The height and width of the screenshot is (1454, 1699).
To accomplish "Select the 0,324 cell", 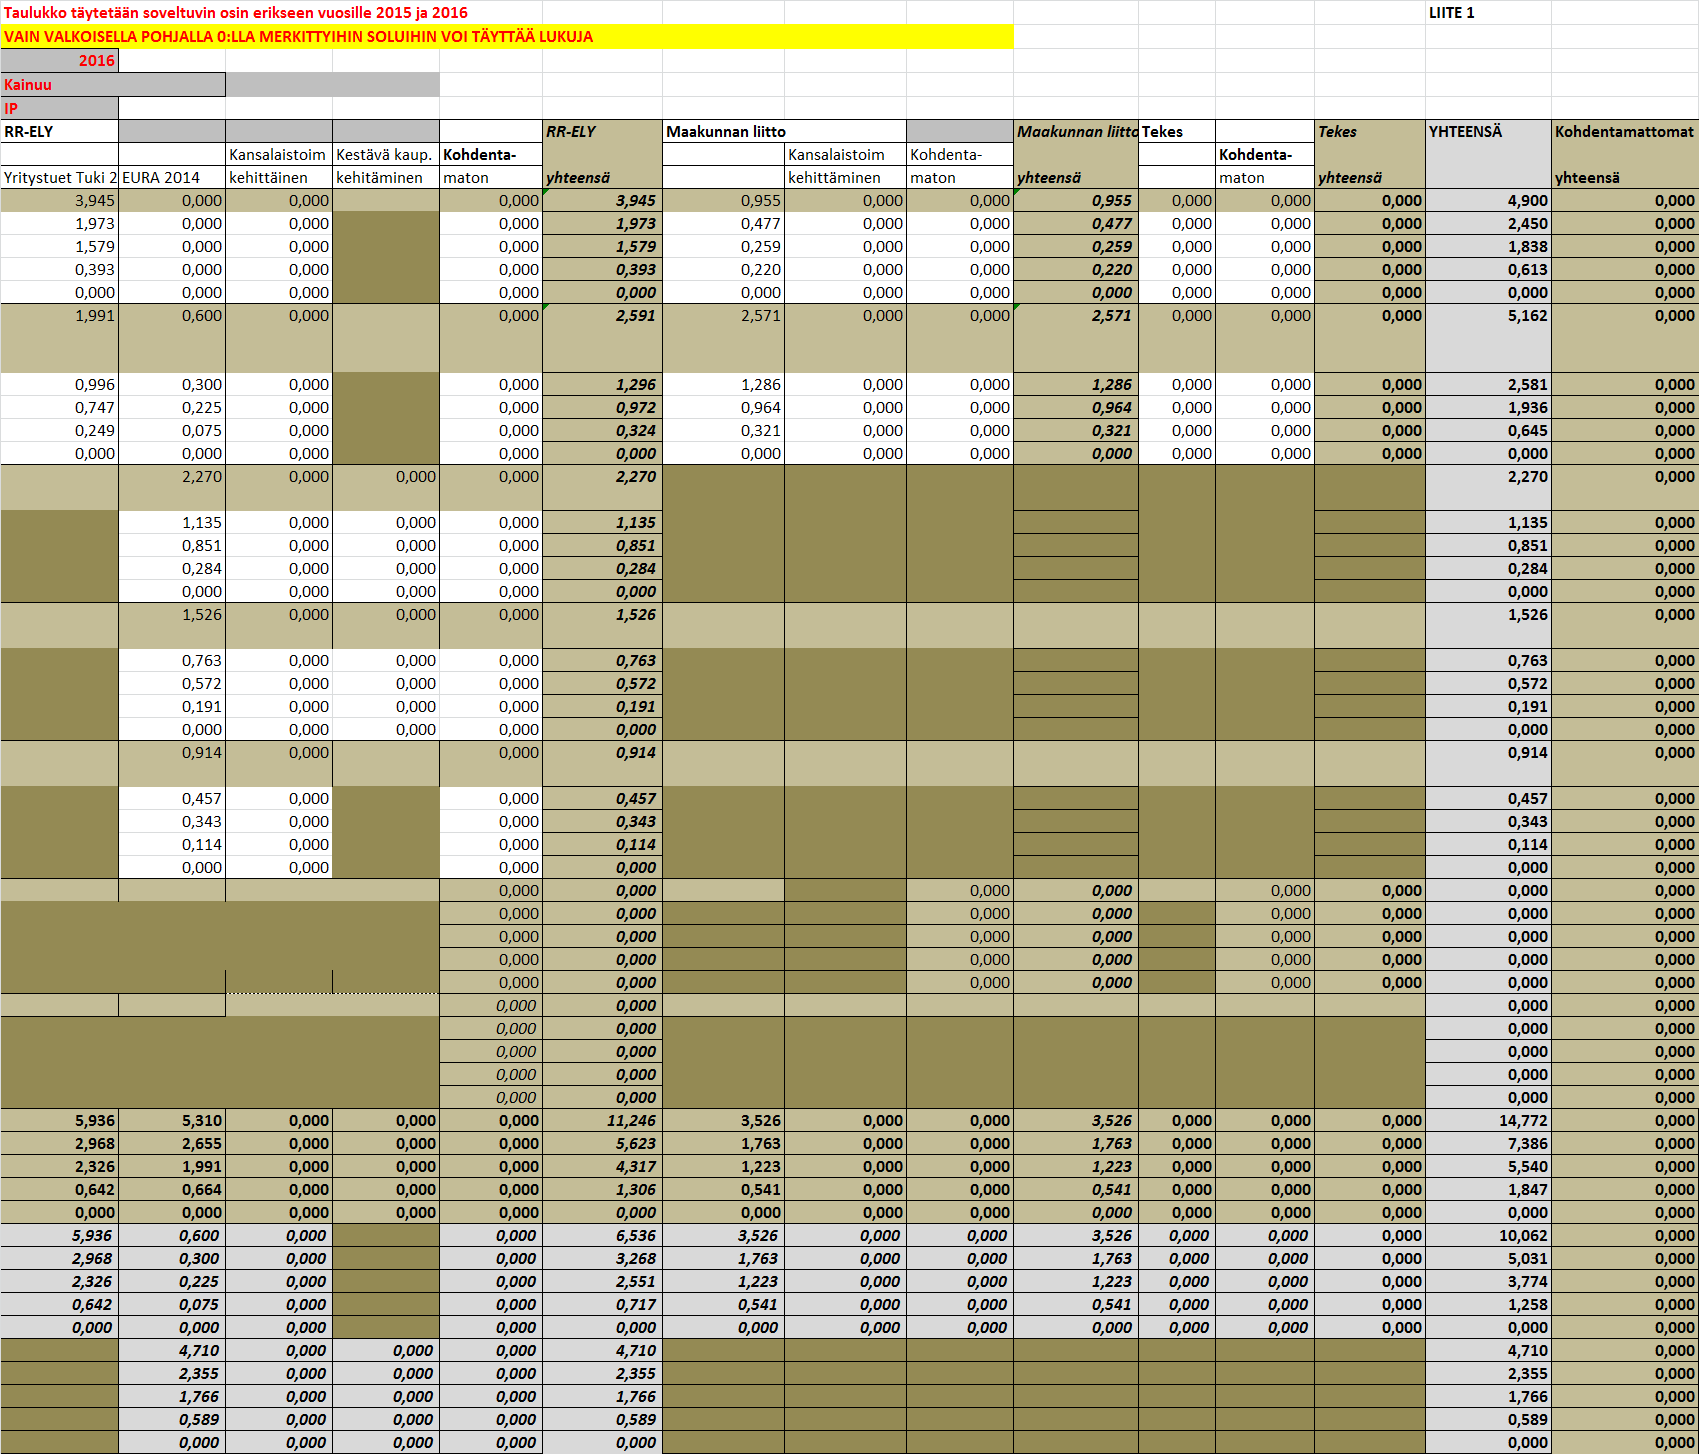I will (602, 430).
